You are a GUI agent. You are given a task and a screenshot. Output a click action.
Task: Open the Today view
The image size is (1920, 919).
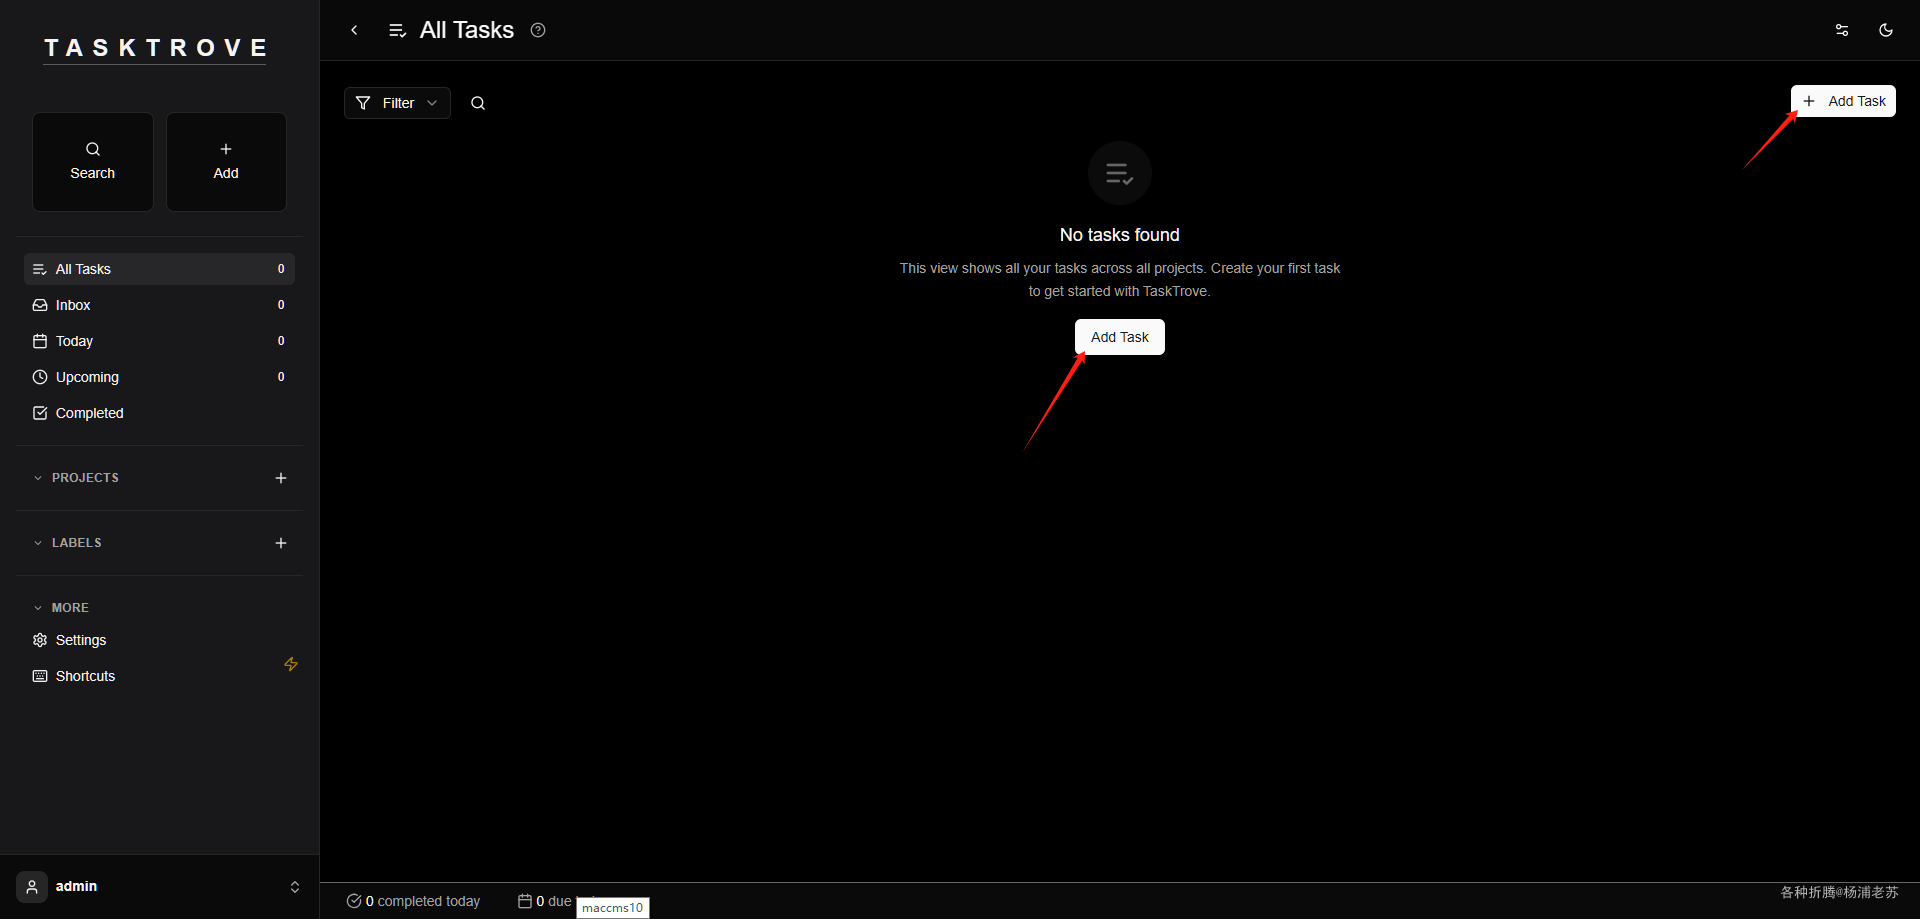pyautogui.click(x=159, y=341)
